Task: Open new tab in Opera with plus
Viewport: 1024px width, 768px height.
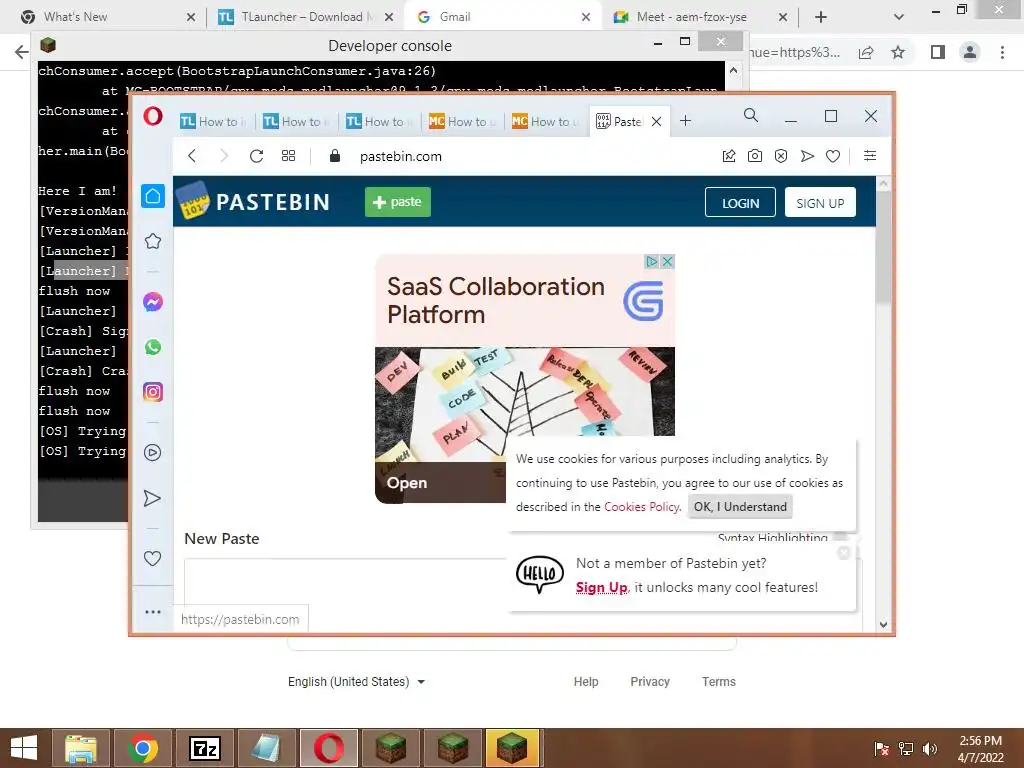Action: coord(685,121)
